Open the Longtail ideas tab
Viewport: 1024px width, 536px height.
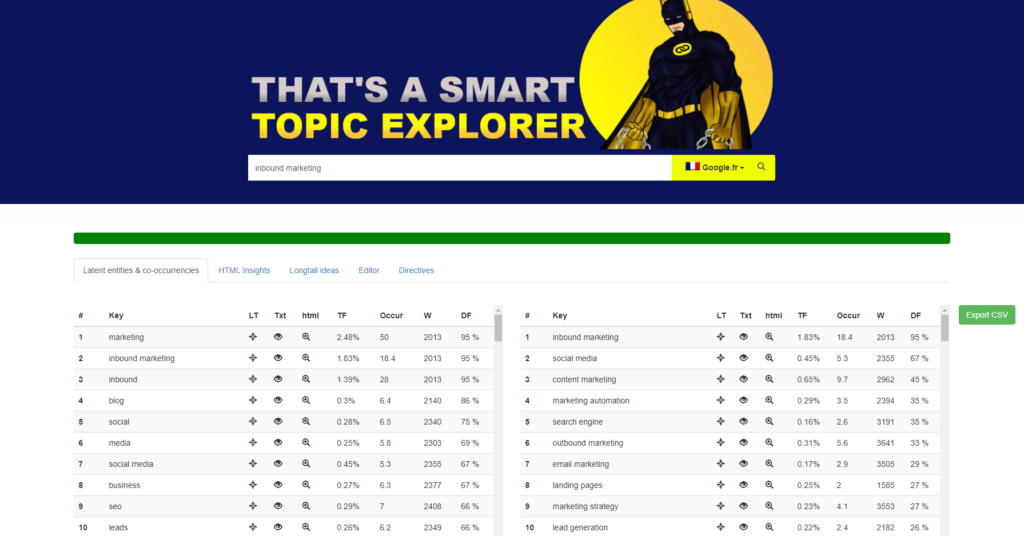[x=314, y=270]
